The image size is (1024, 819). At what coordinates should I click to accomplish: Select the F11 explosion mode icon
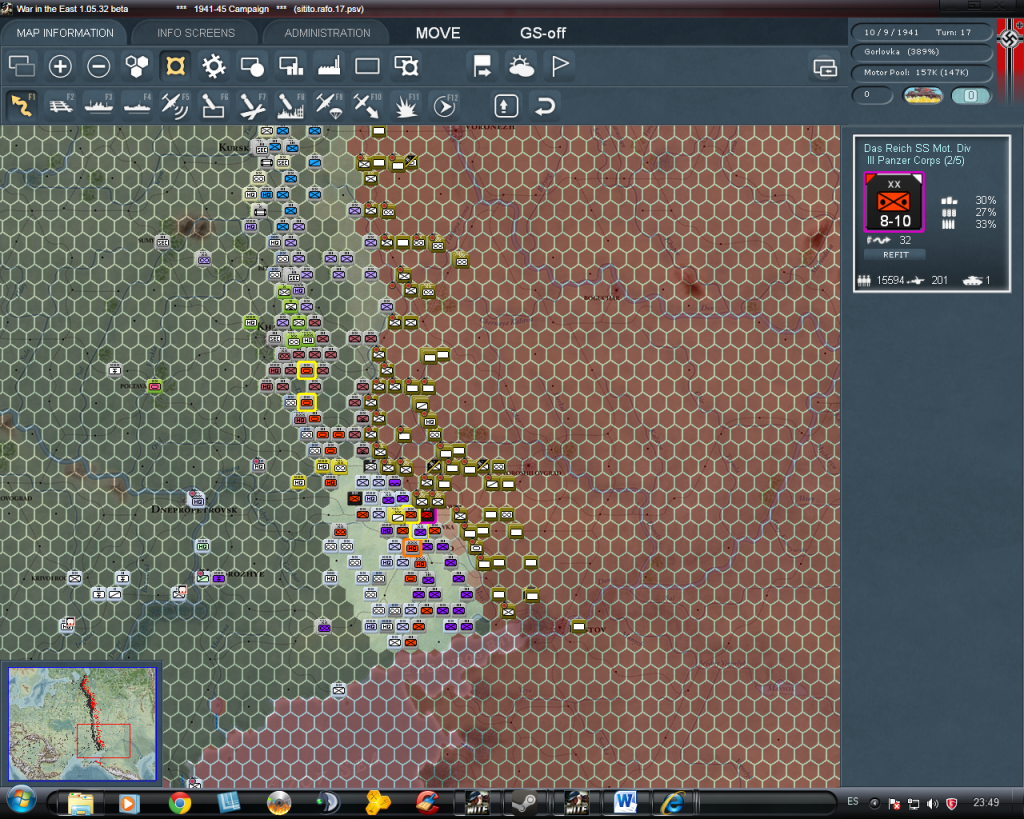point(406,105)
